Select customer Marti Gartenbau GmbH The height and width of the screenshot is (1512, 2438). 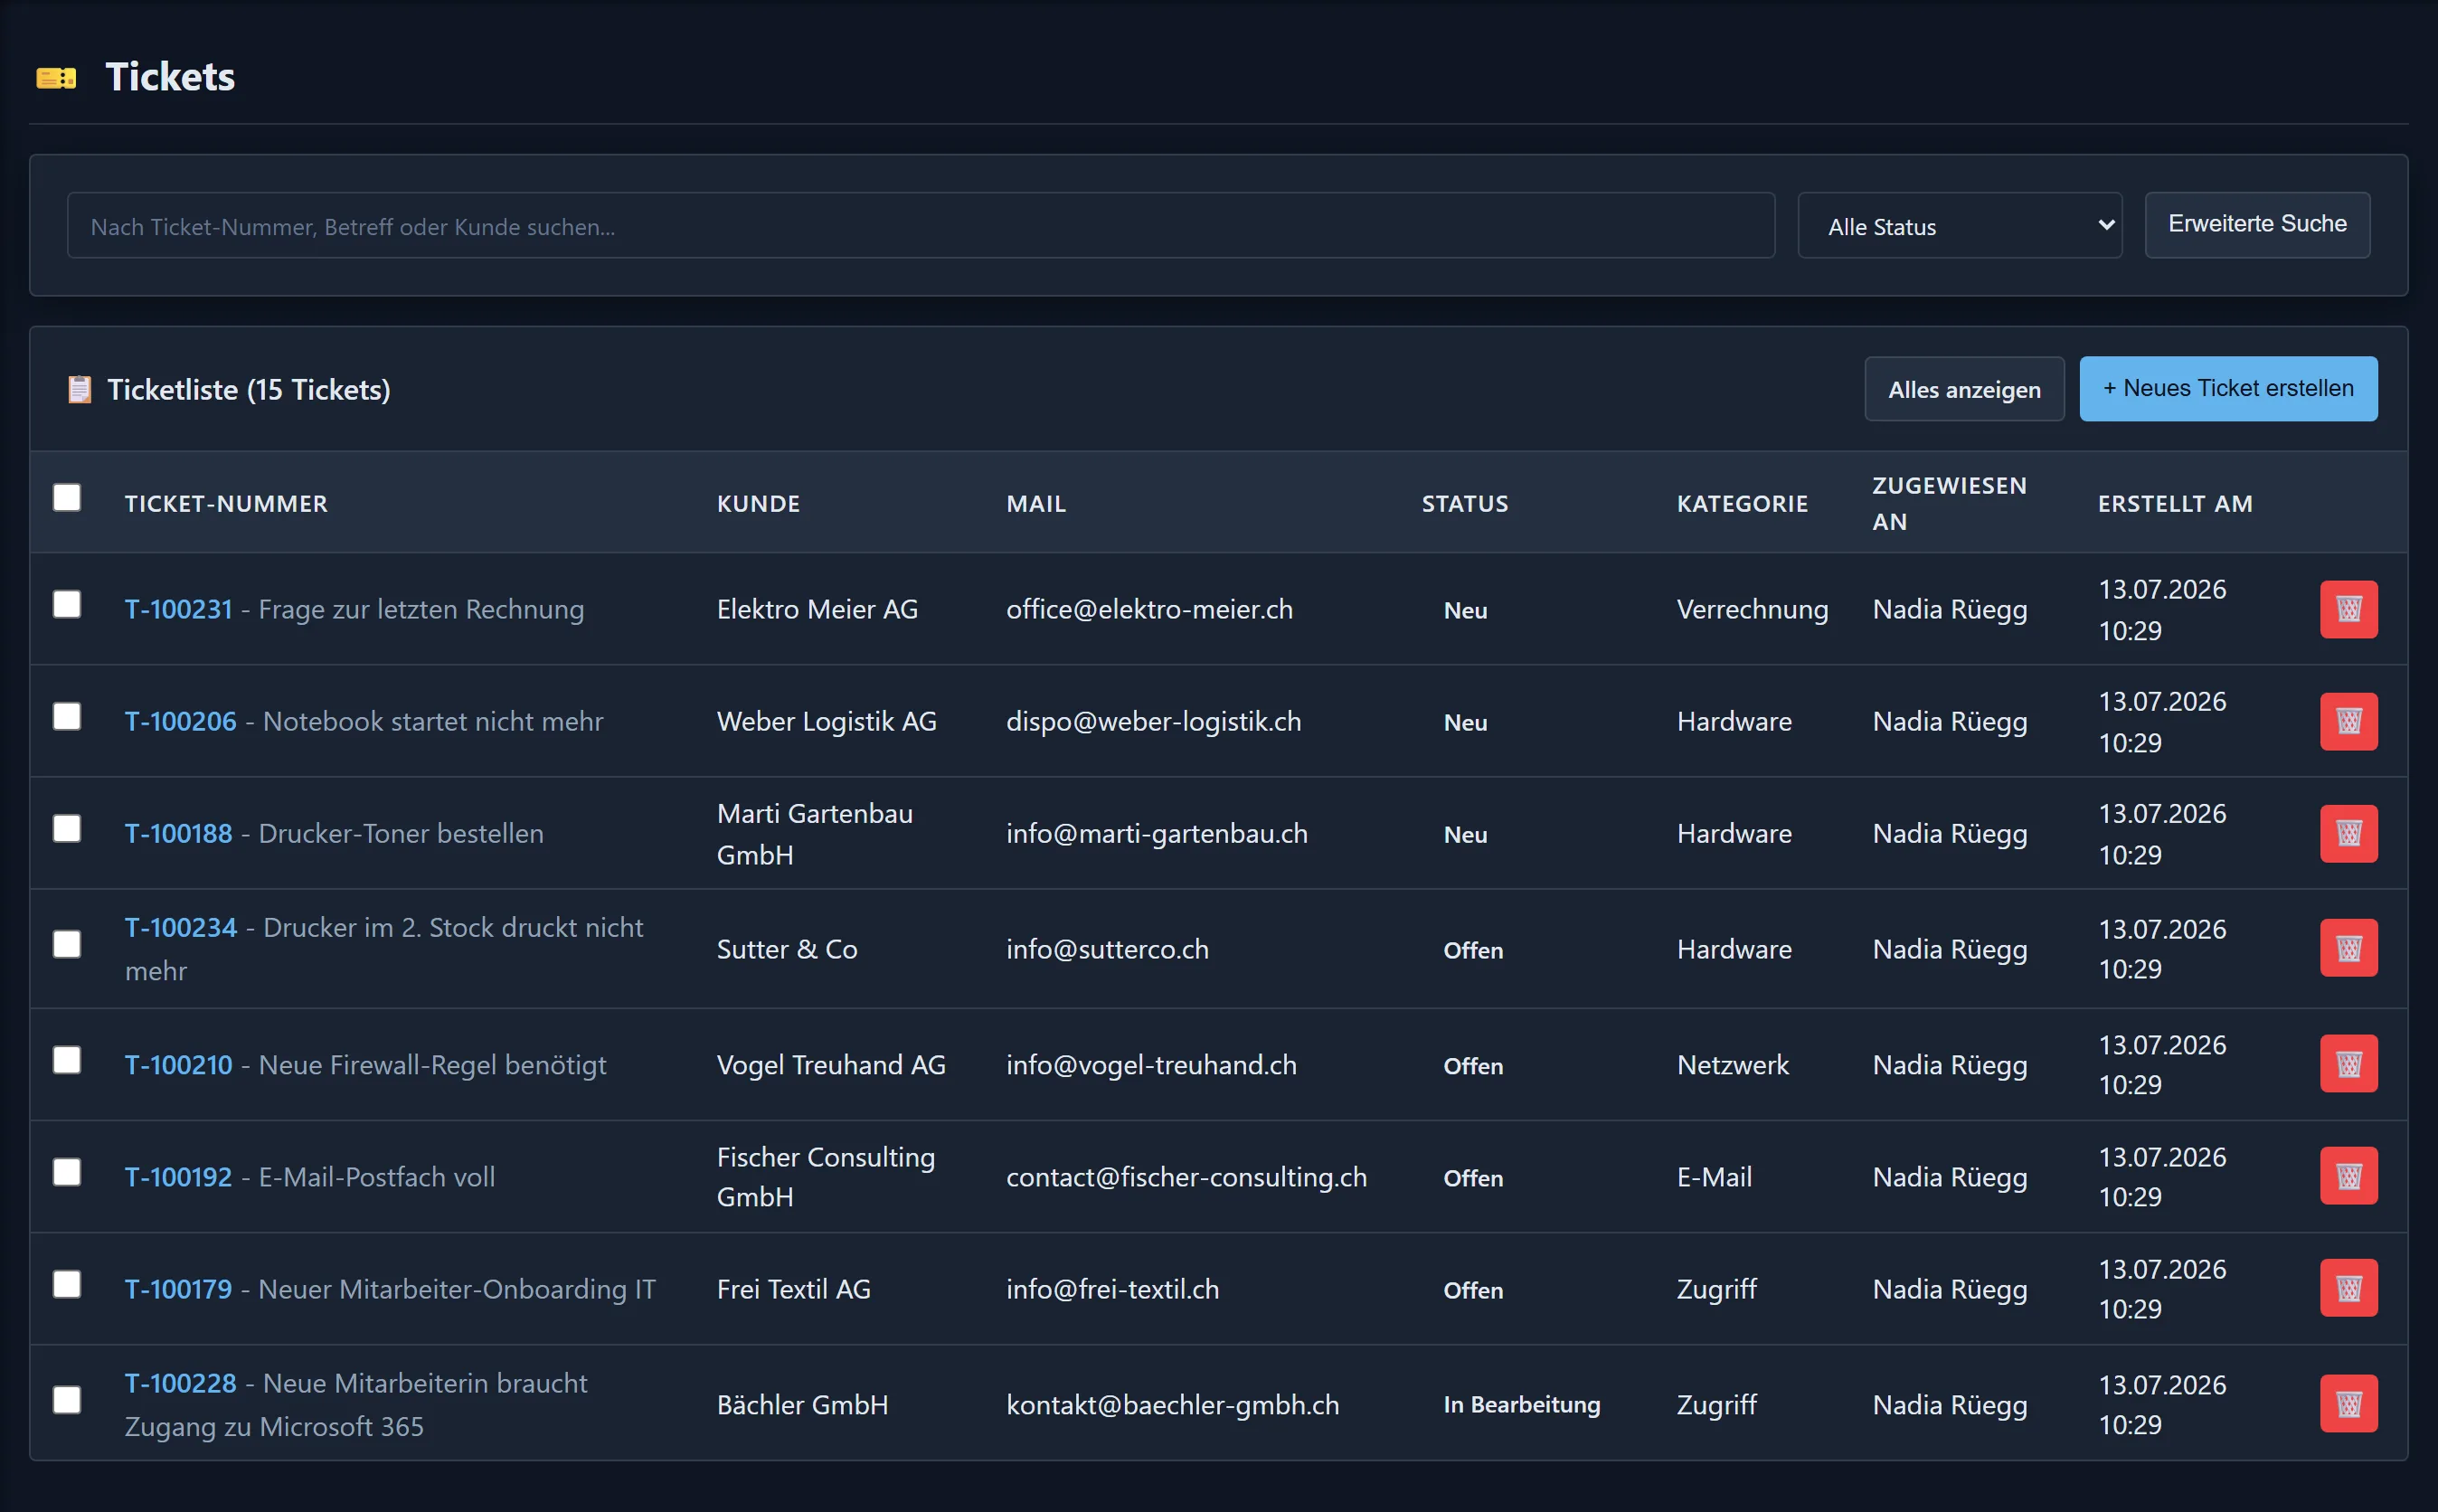click(814, 834)
